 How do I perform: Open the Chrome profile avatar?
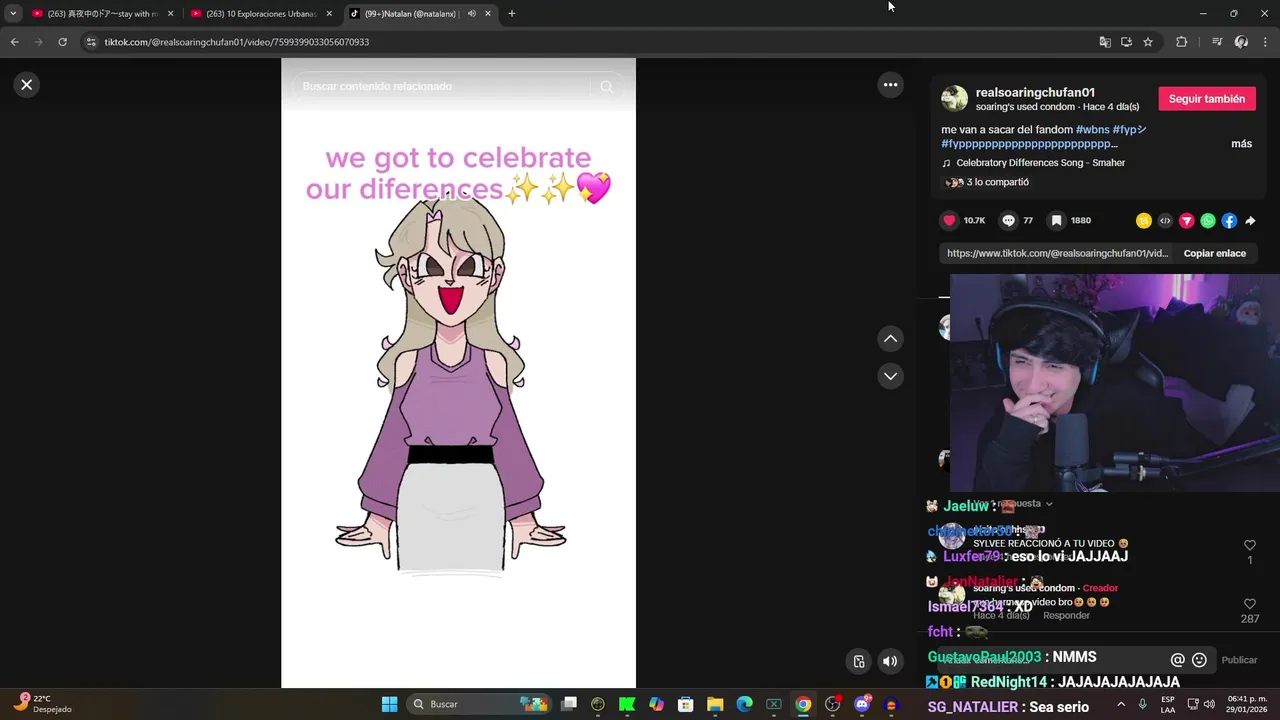(x=1241, y=42)
